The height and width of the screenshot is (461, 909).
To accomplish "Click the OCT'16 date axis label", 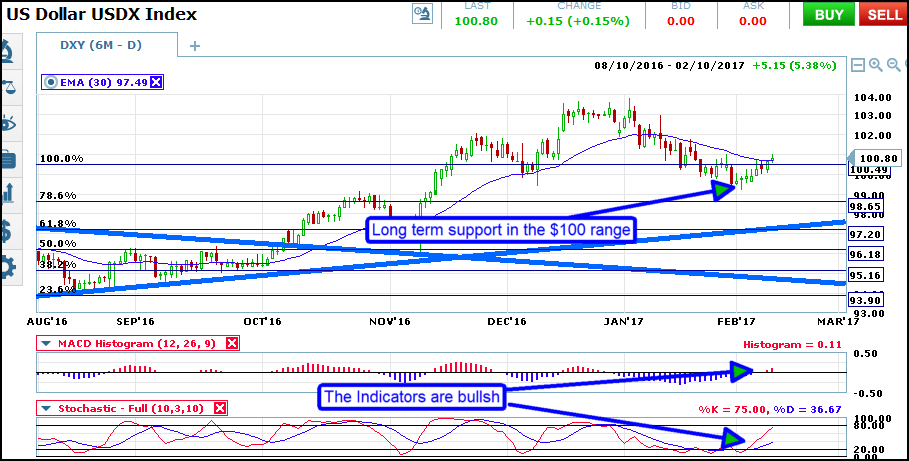I will pyautogui.click(x=262, y=321).
